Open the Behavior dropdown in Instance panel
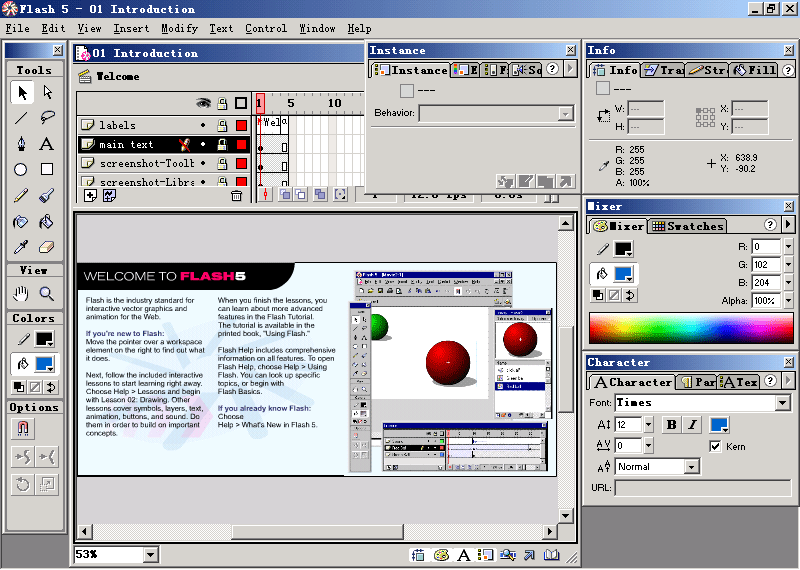 coord(565,113)
